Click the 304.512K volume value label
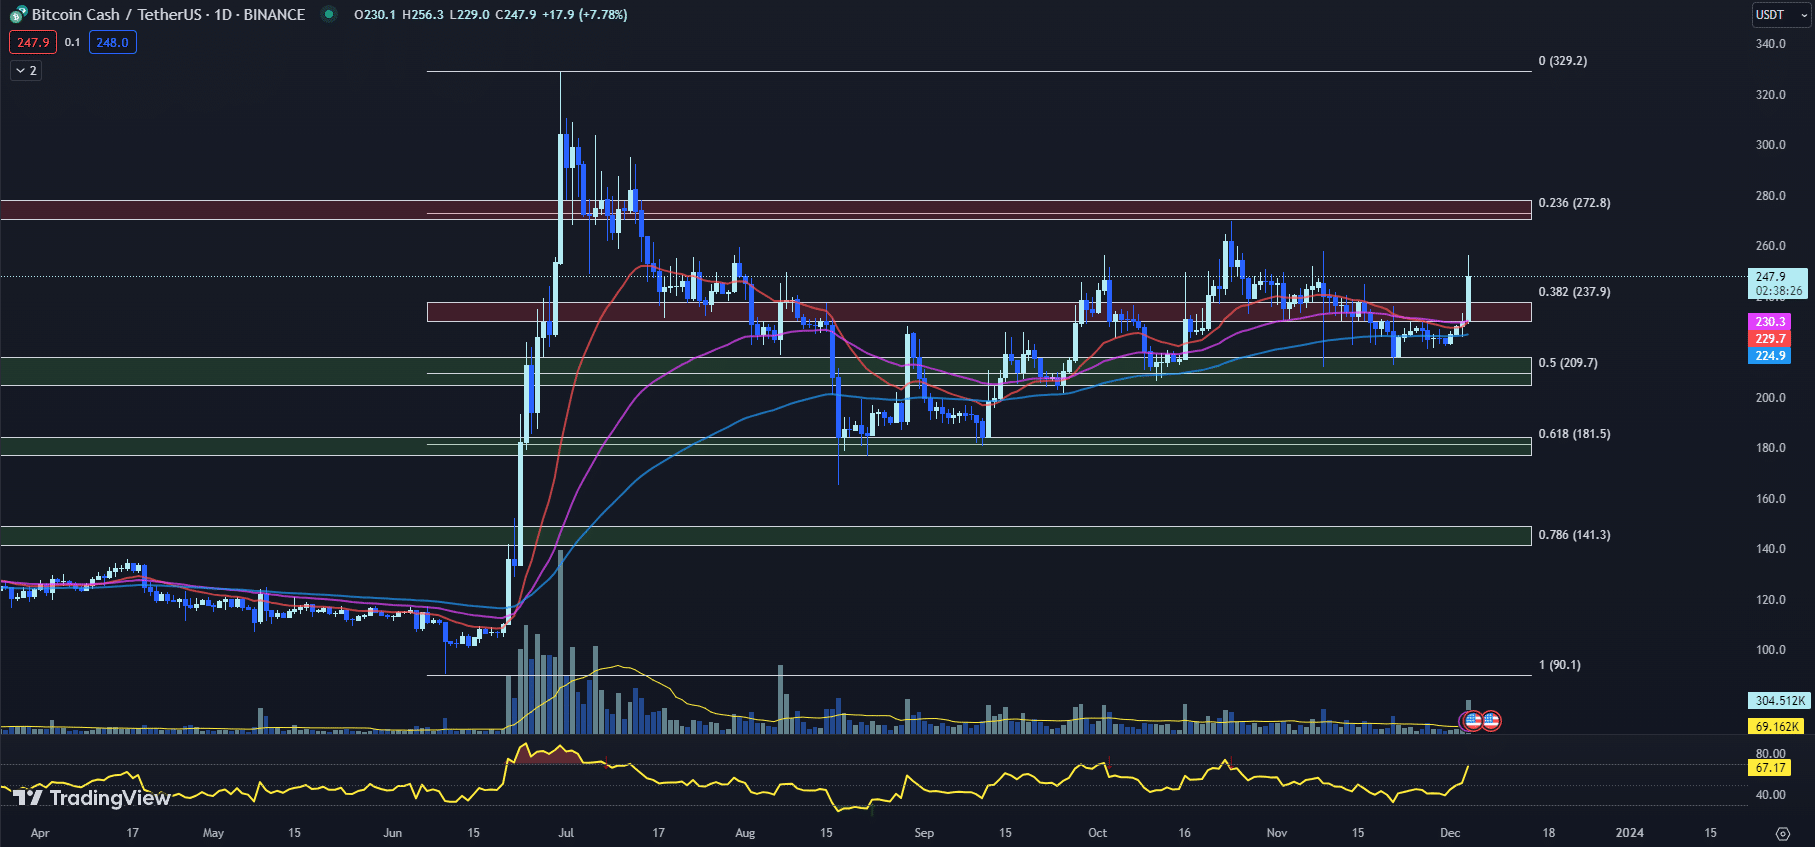The width and height of the screenshot is (1815, 847). (1778, 701)
